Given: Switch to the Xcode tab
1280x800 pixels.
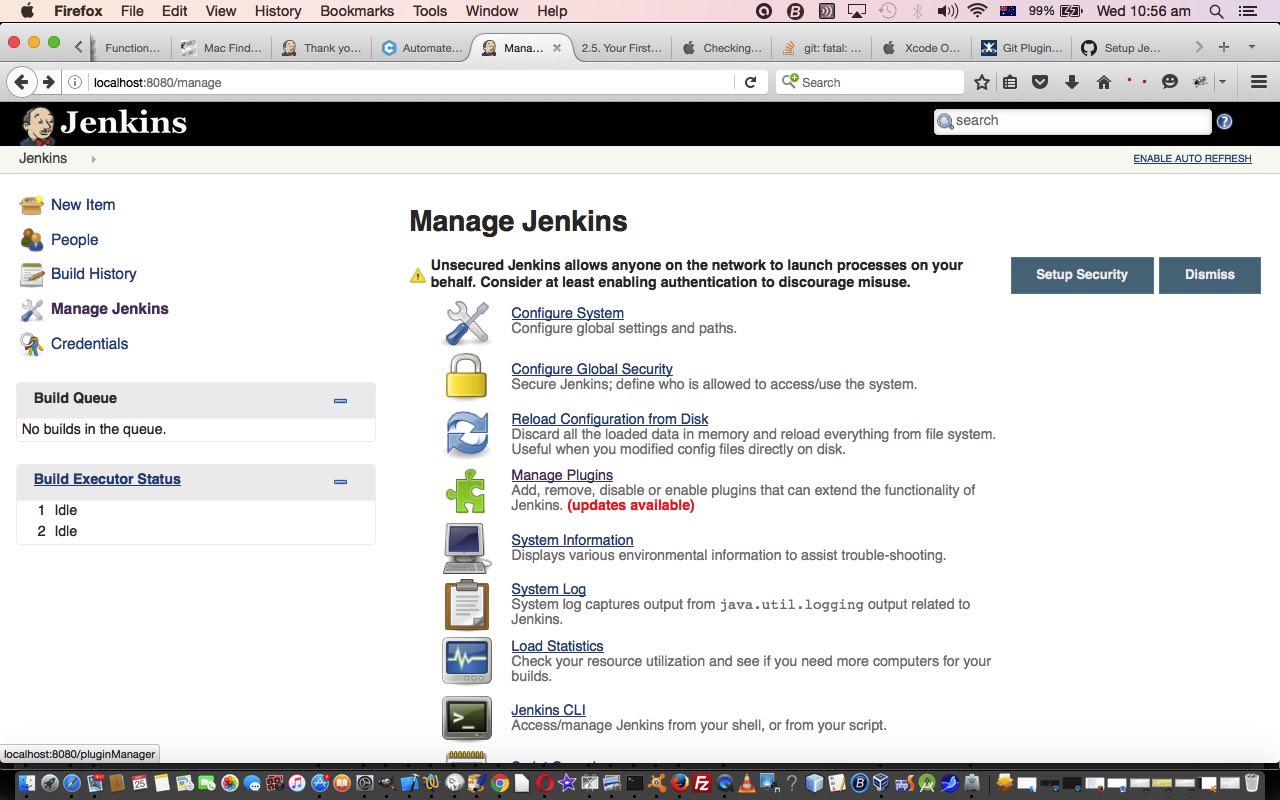Looking at the screenshot, I should coord(921,47).
